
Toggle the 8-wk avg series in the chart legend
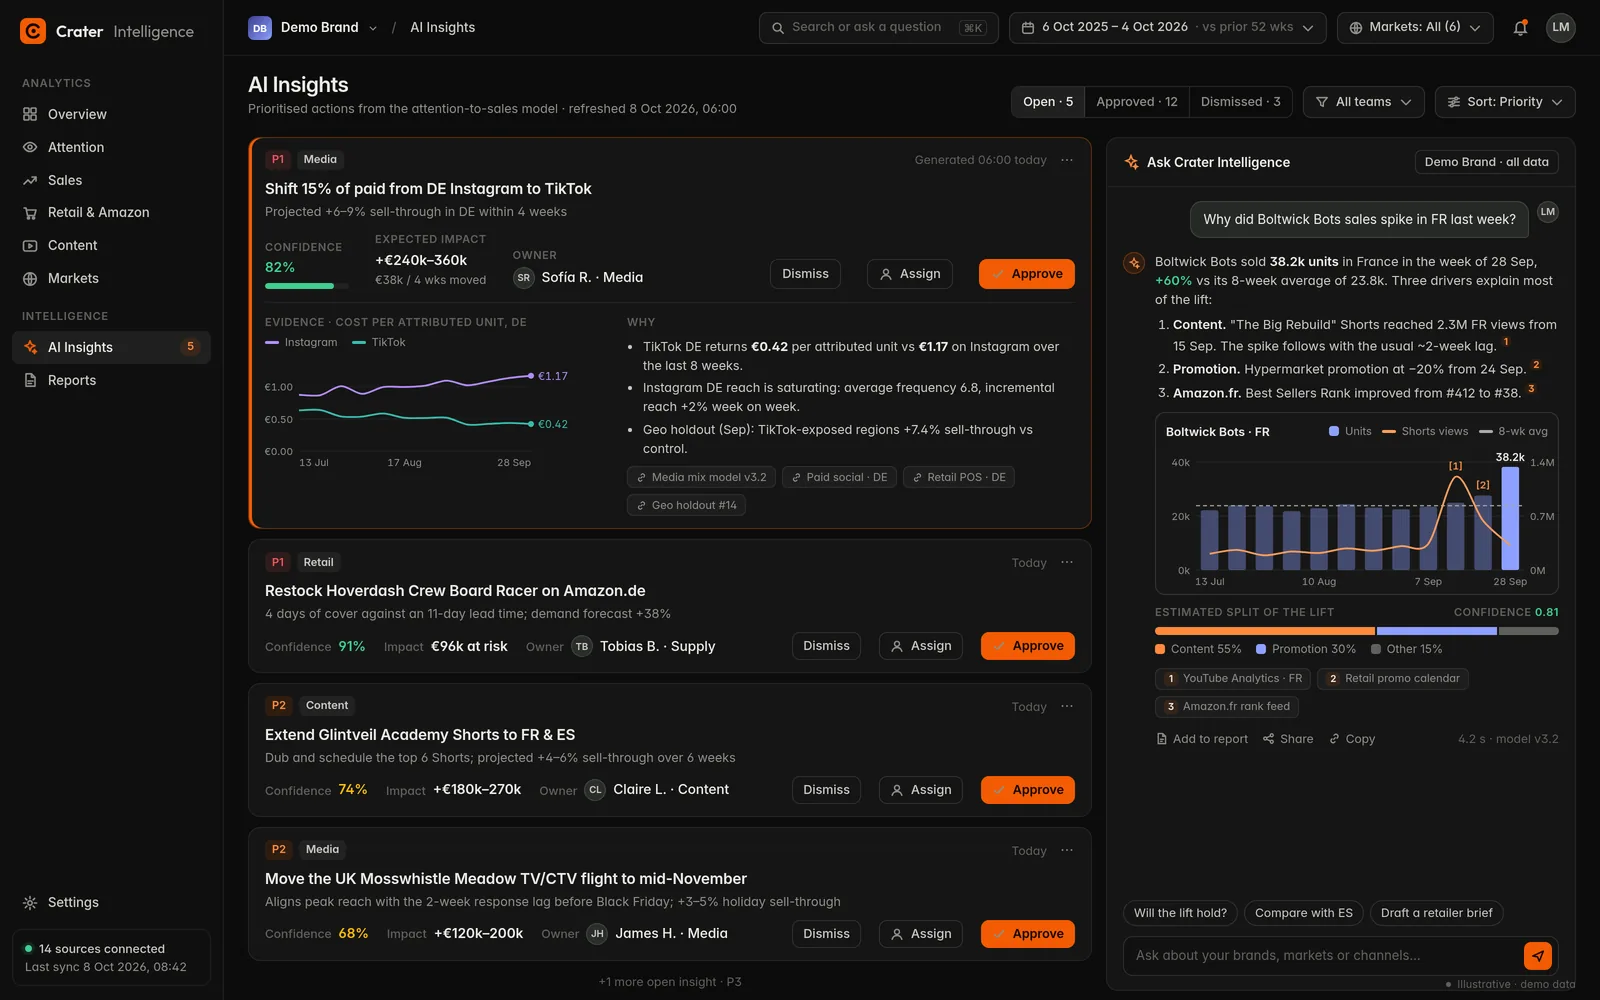(x=1513, y=431)
